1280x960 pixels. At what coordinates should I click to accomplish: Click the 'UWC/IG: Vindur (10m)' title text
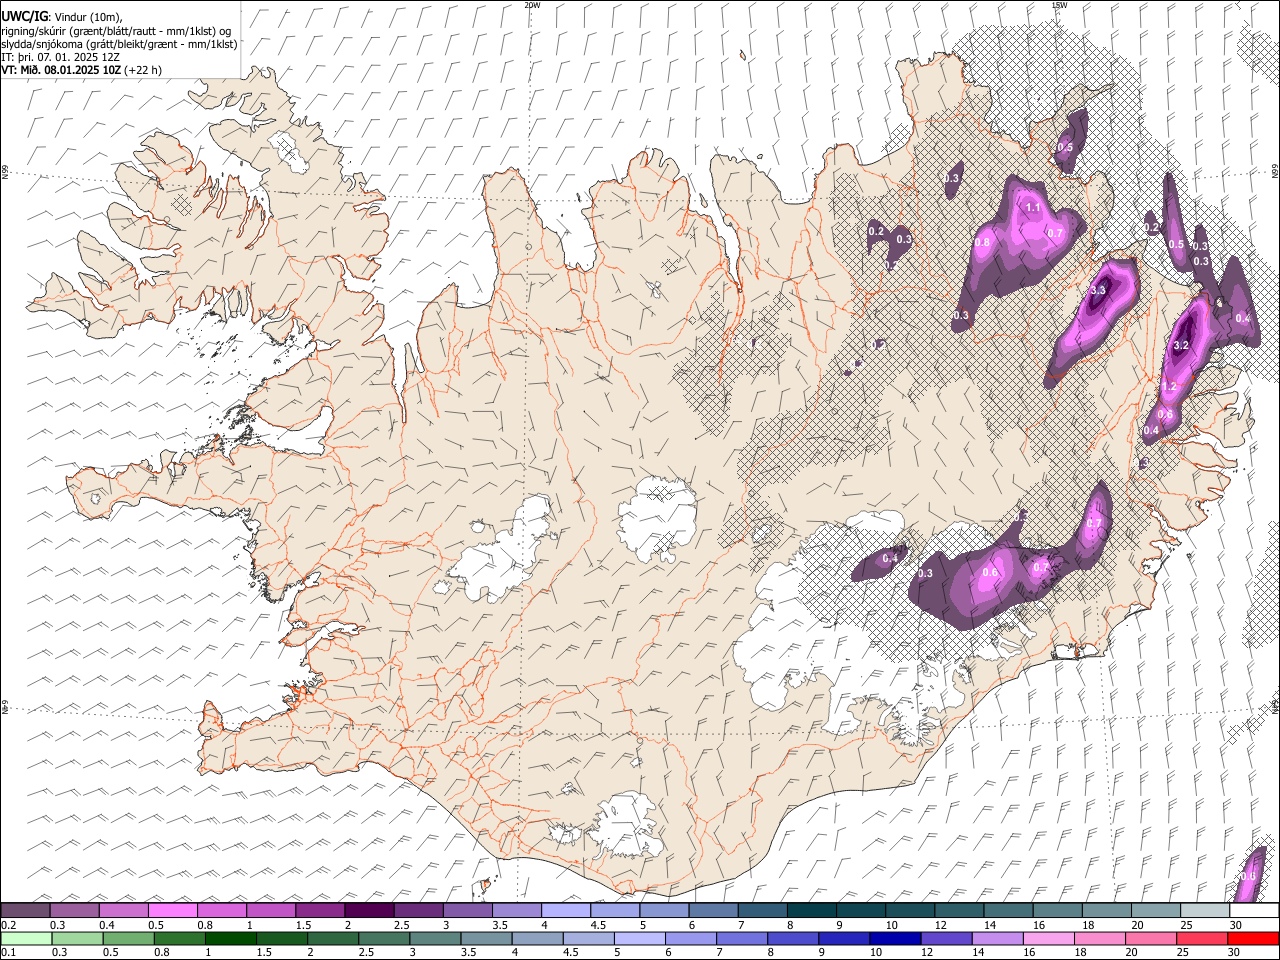[62, 16]
